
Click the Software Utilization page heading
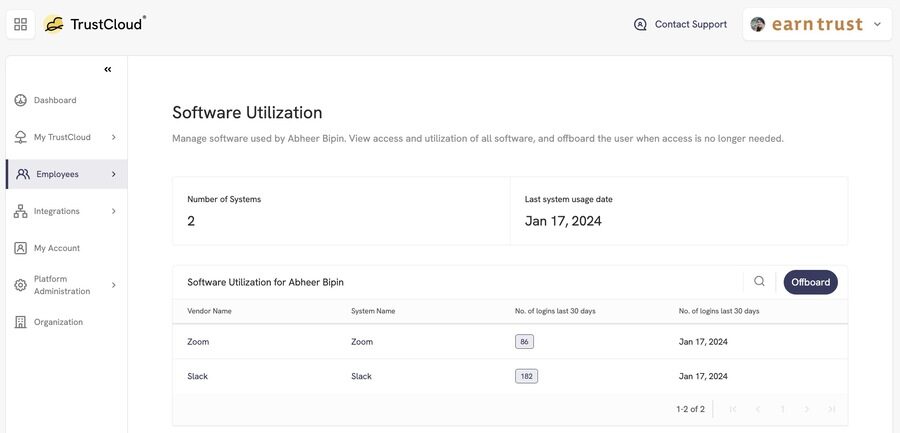click(247, 113)
